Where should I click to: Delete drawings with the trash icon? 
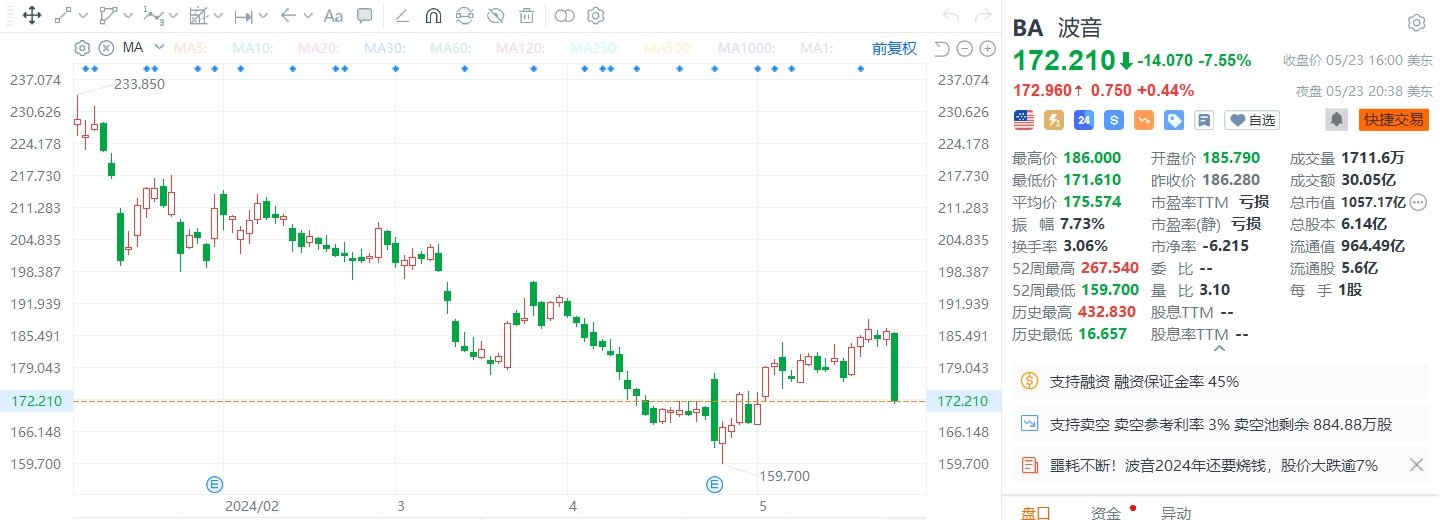coord(526,16)
